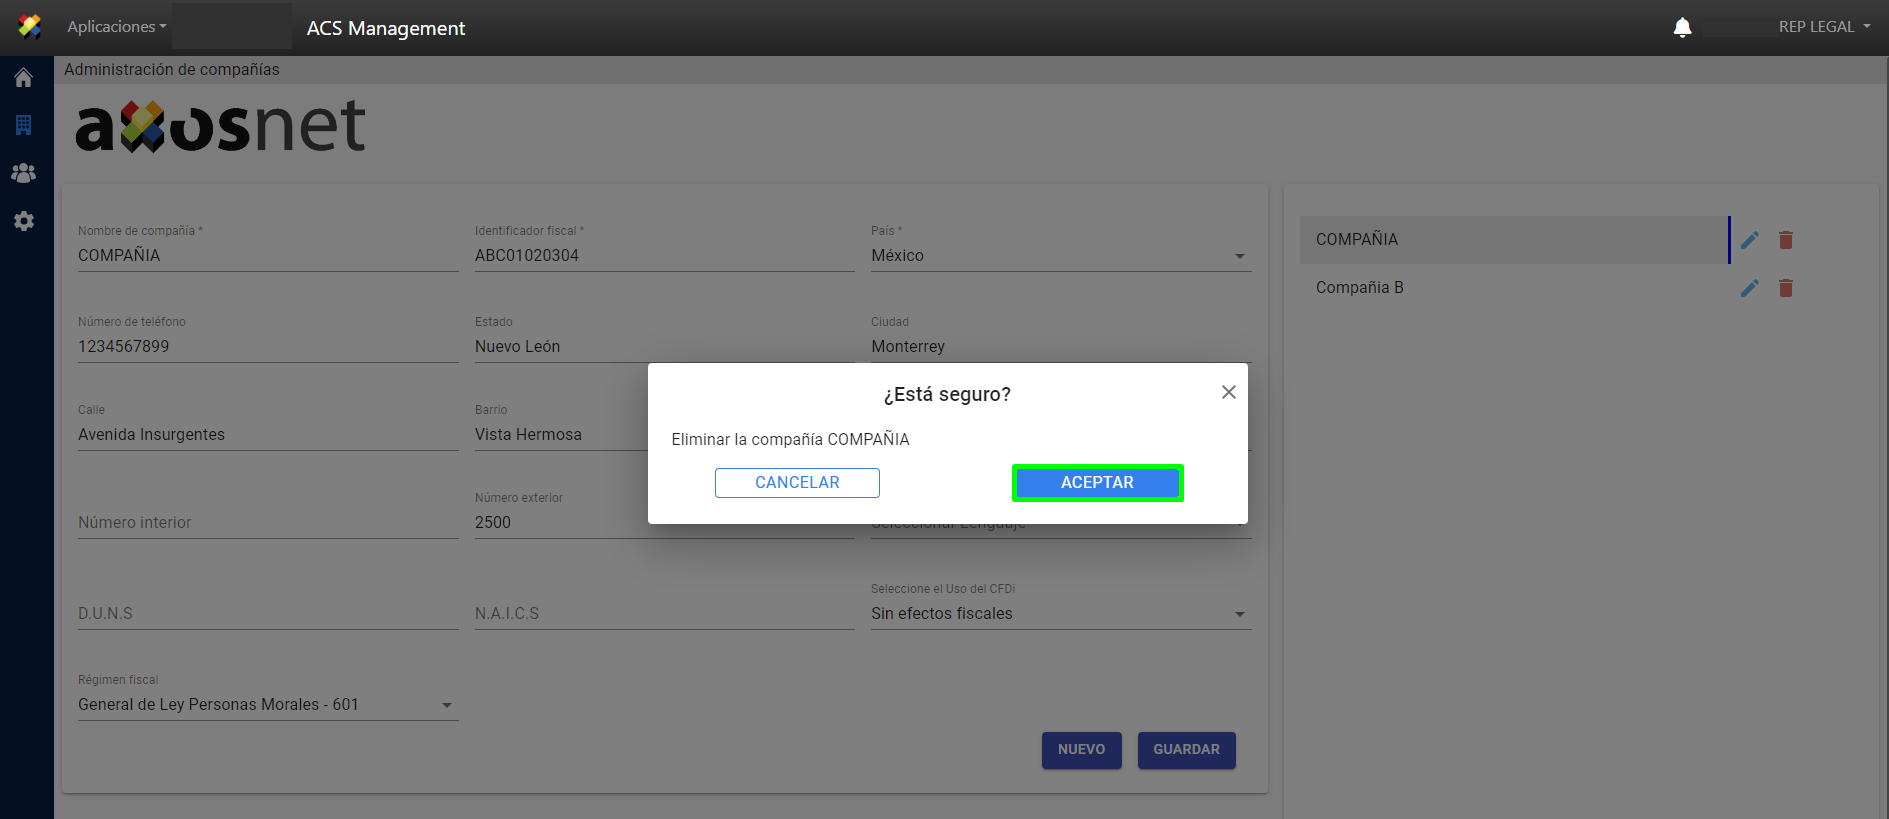Open the users group icon in sidebar
The image size is (1889, 819).
tap(24, 173)
